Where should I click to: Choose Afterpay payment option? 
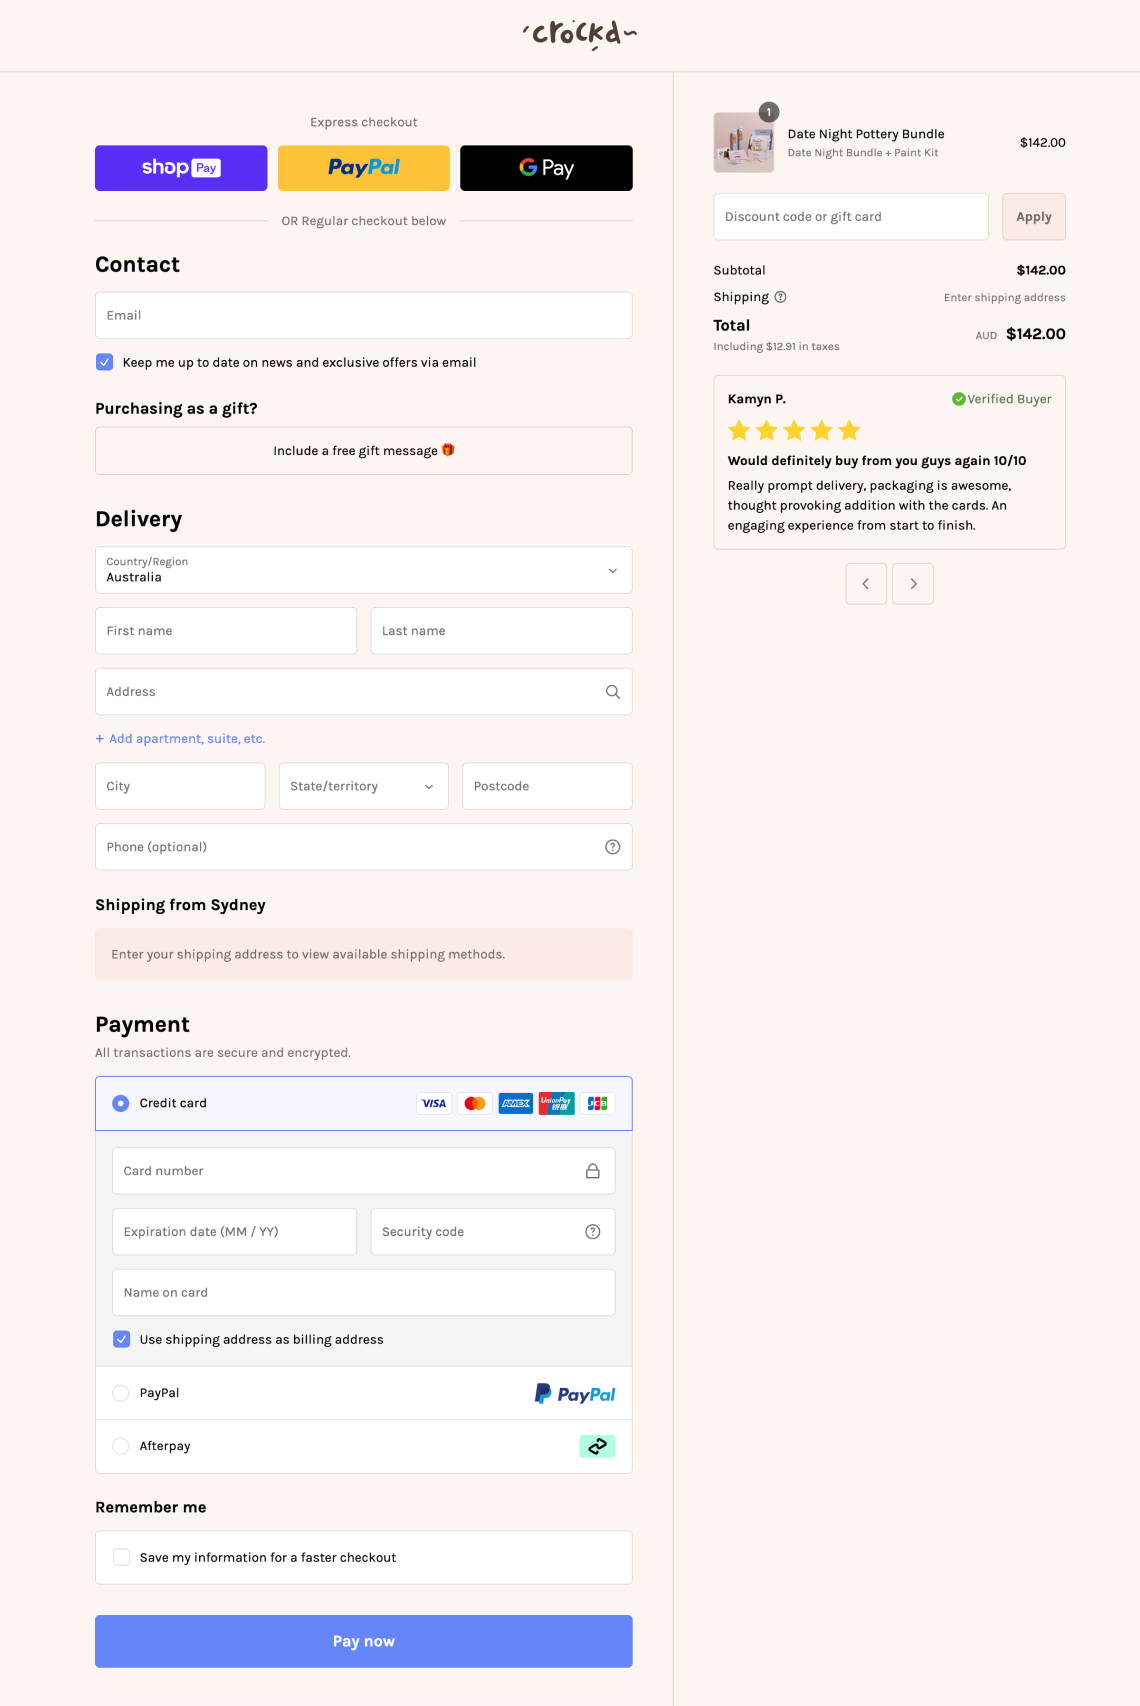click(x=121, y=1446)
